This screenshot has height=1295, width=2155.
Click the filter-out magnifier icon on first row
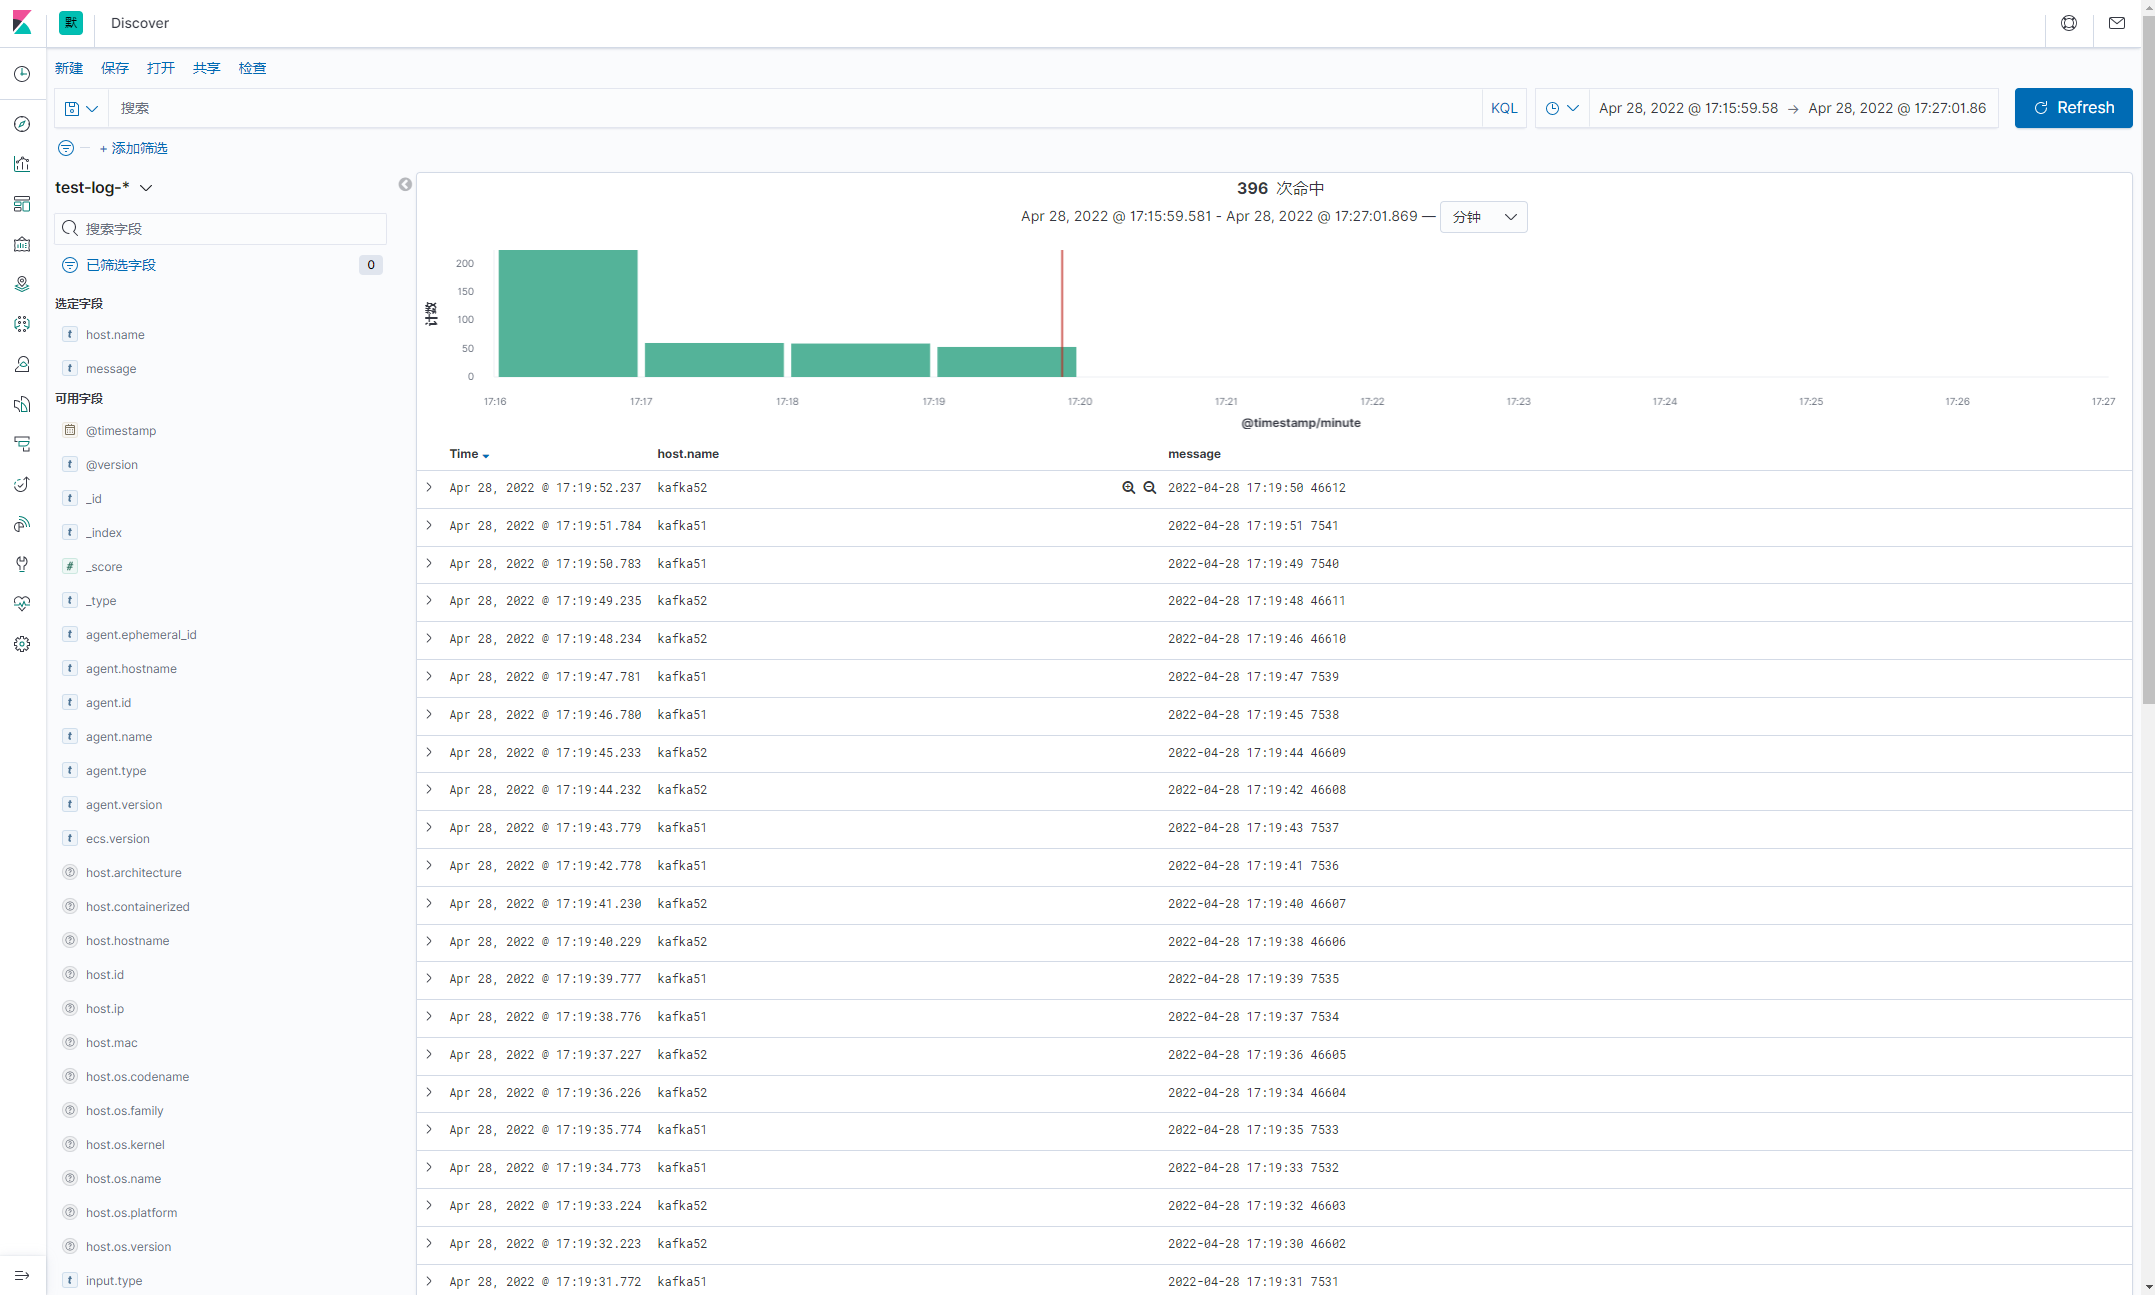(x=1150, y=488)
